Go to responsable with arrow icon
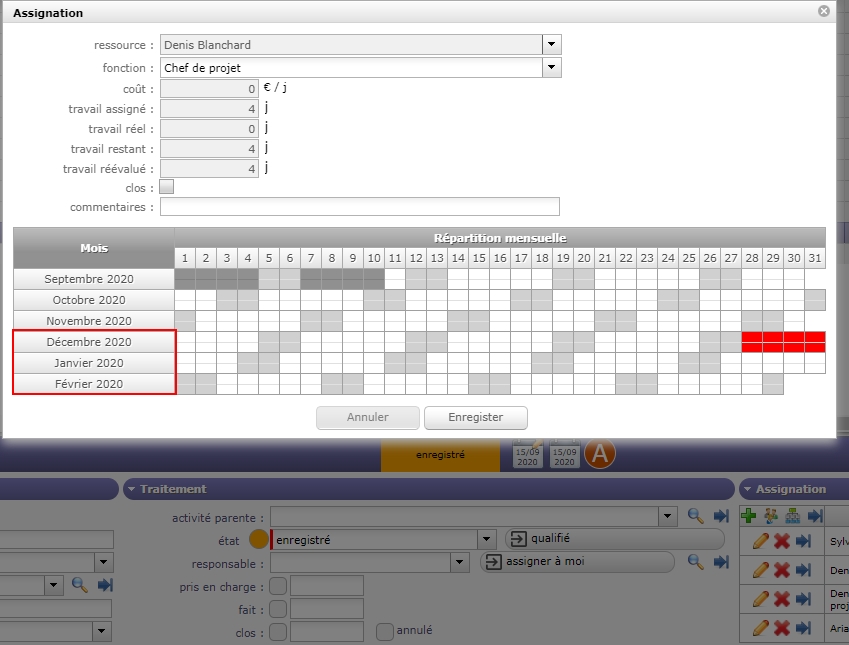This screenshot has height=645, width=849. coord(721,562)
